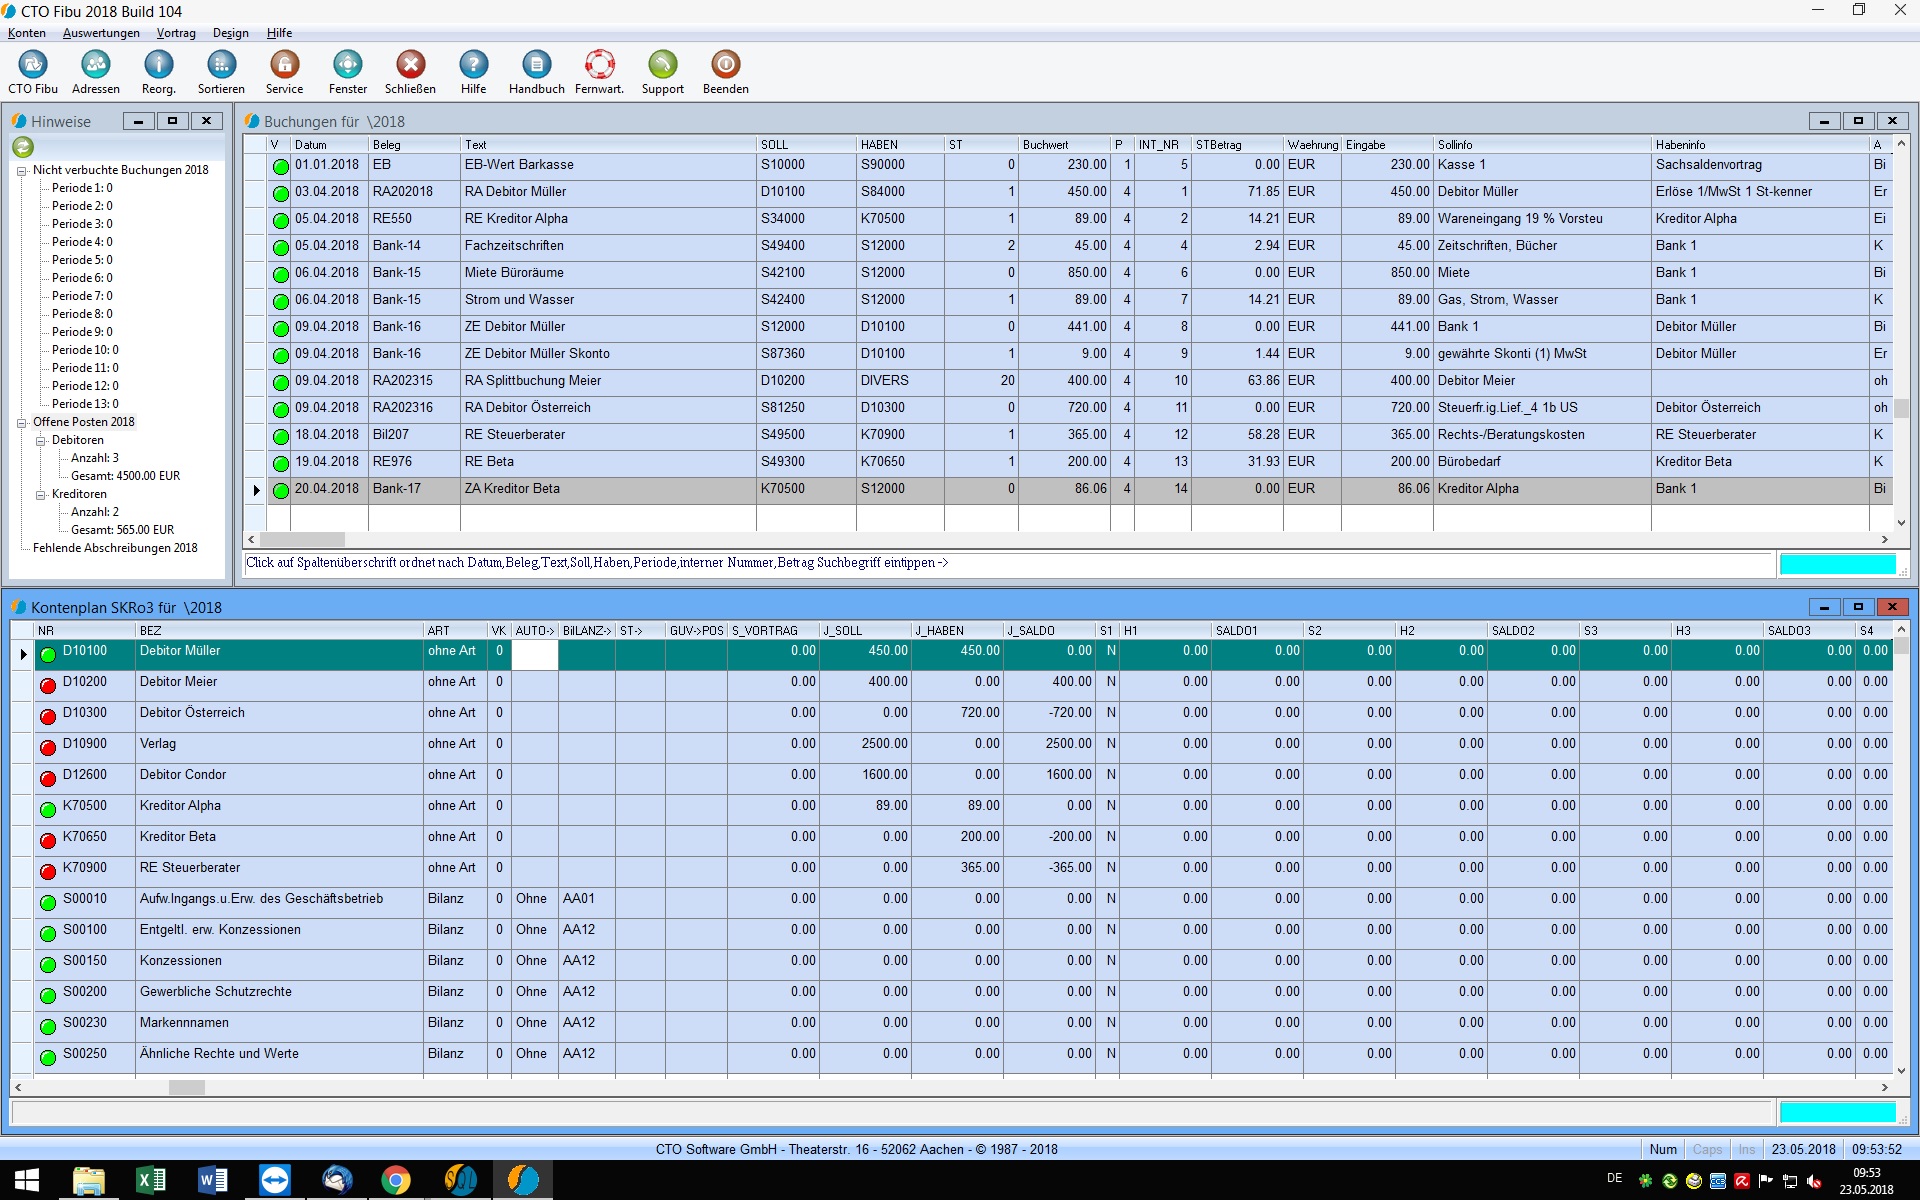Open the Auswertungen menu
Image resolution: width=1920 pixels, height=1200 pixels.
[101, 33]
